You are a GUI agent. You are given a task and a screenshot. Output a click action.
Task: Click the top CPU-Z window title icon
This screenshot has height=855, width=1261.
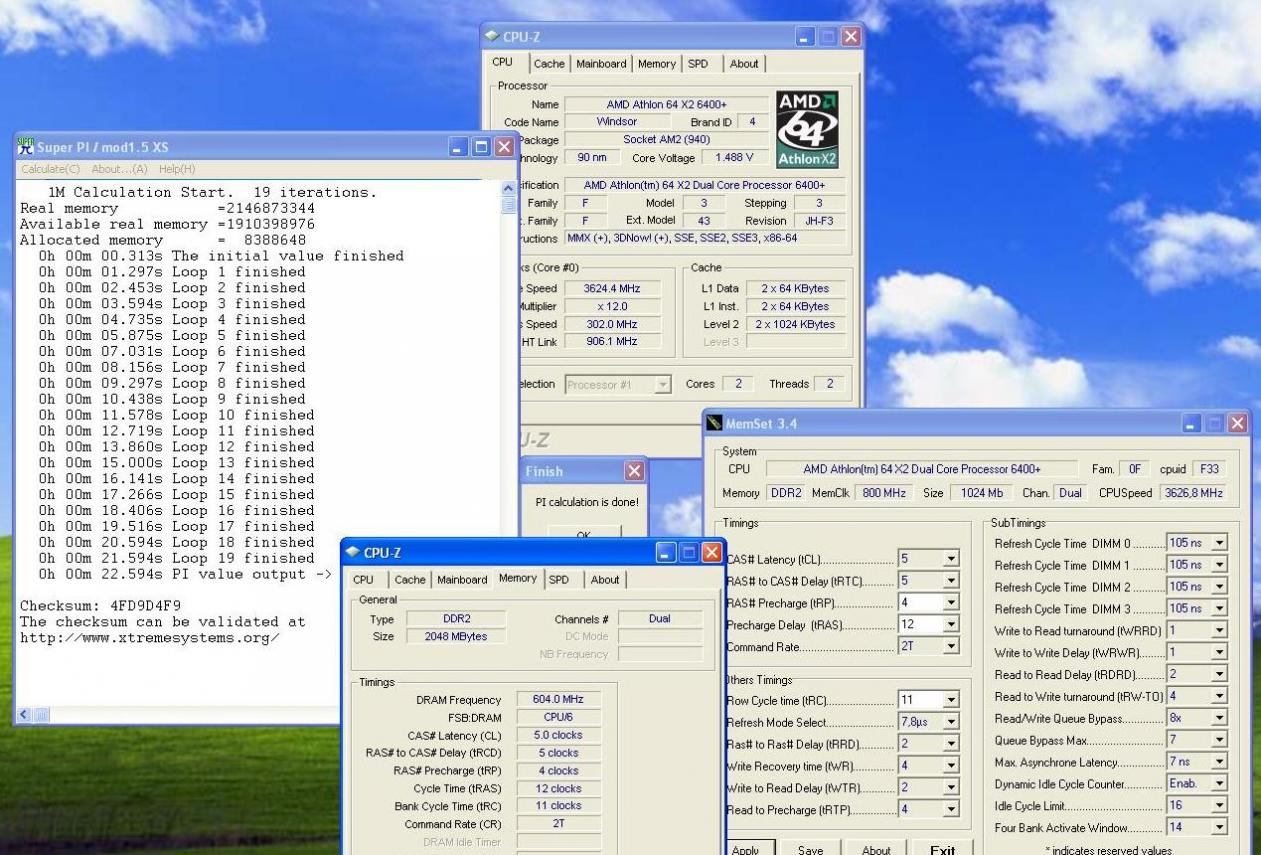pyautogui.click(x=492, y=36)
